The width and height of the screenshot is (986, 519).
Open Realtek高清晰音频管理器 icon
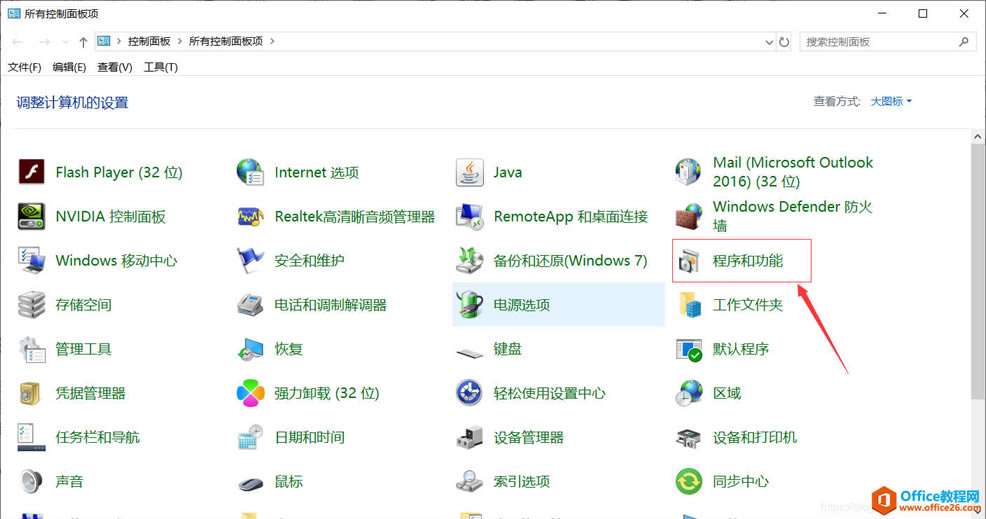point(250,216)
